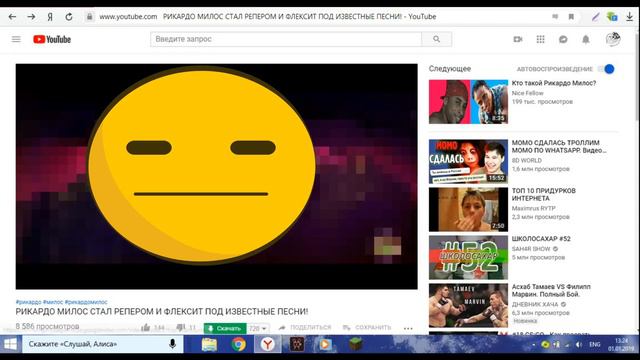The height and width of the screenshot is (360, 640).
Task: Reload the YouTube page
Action: 69,17
